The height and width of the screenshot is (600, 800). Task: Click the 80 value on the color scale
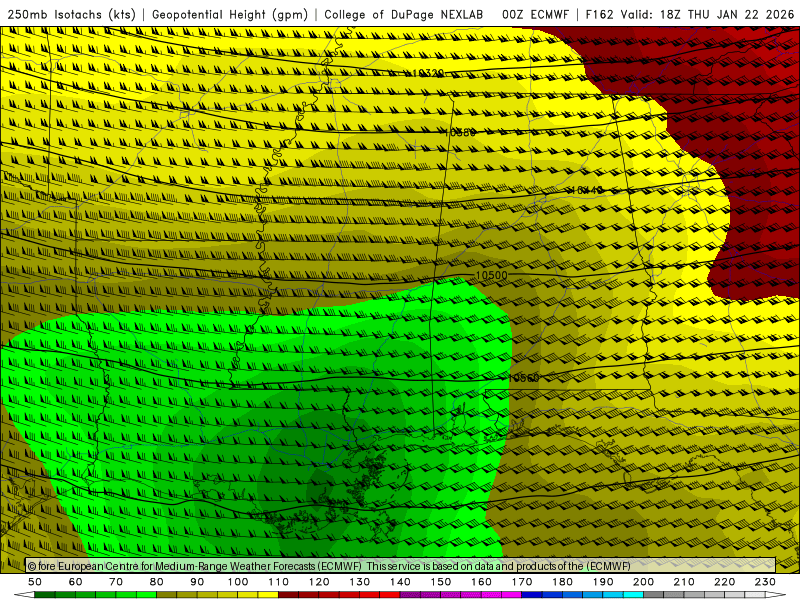tap(157, 582)
